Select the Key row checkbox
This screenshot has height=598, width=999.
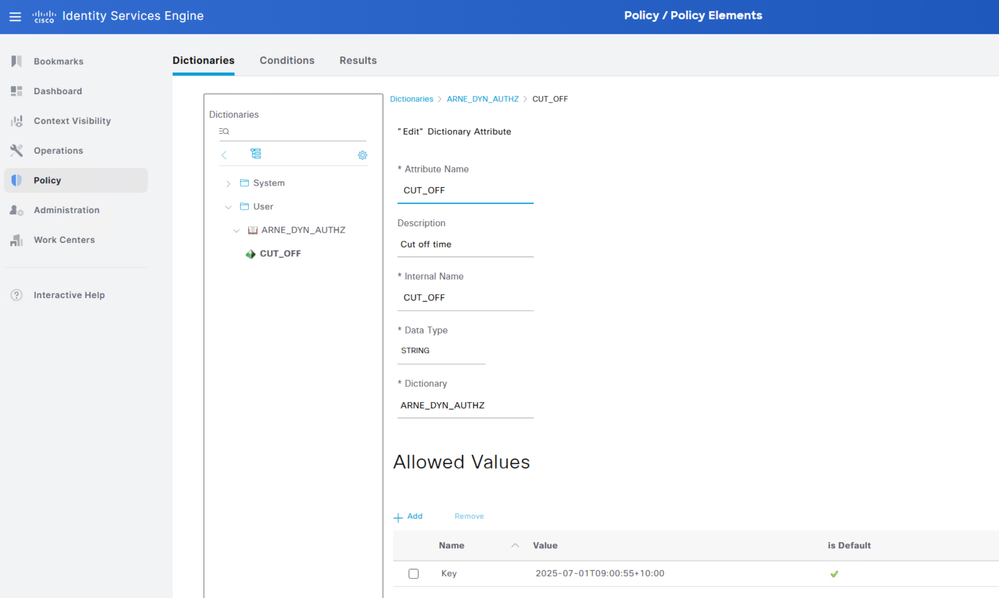coord(413,574)
